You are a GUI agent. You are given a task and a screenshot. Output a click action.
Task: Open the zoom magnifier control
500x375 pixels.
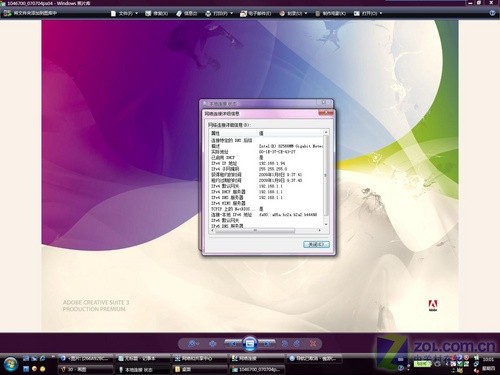[x=193, y=343]
